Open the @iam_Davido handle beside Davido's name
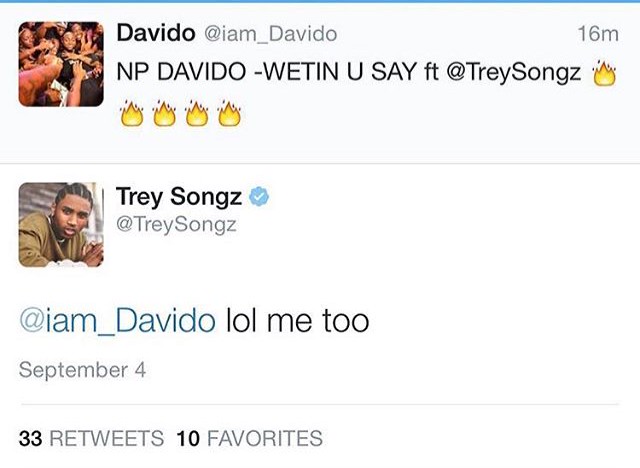The height and width of the screenshot is (468, 640). point(270,34)
